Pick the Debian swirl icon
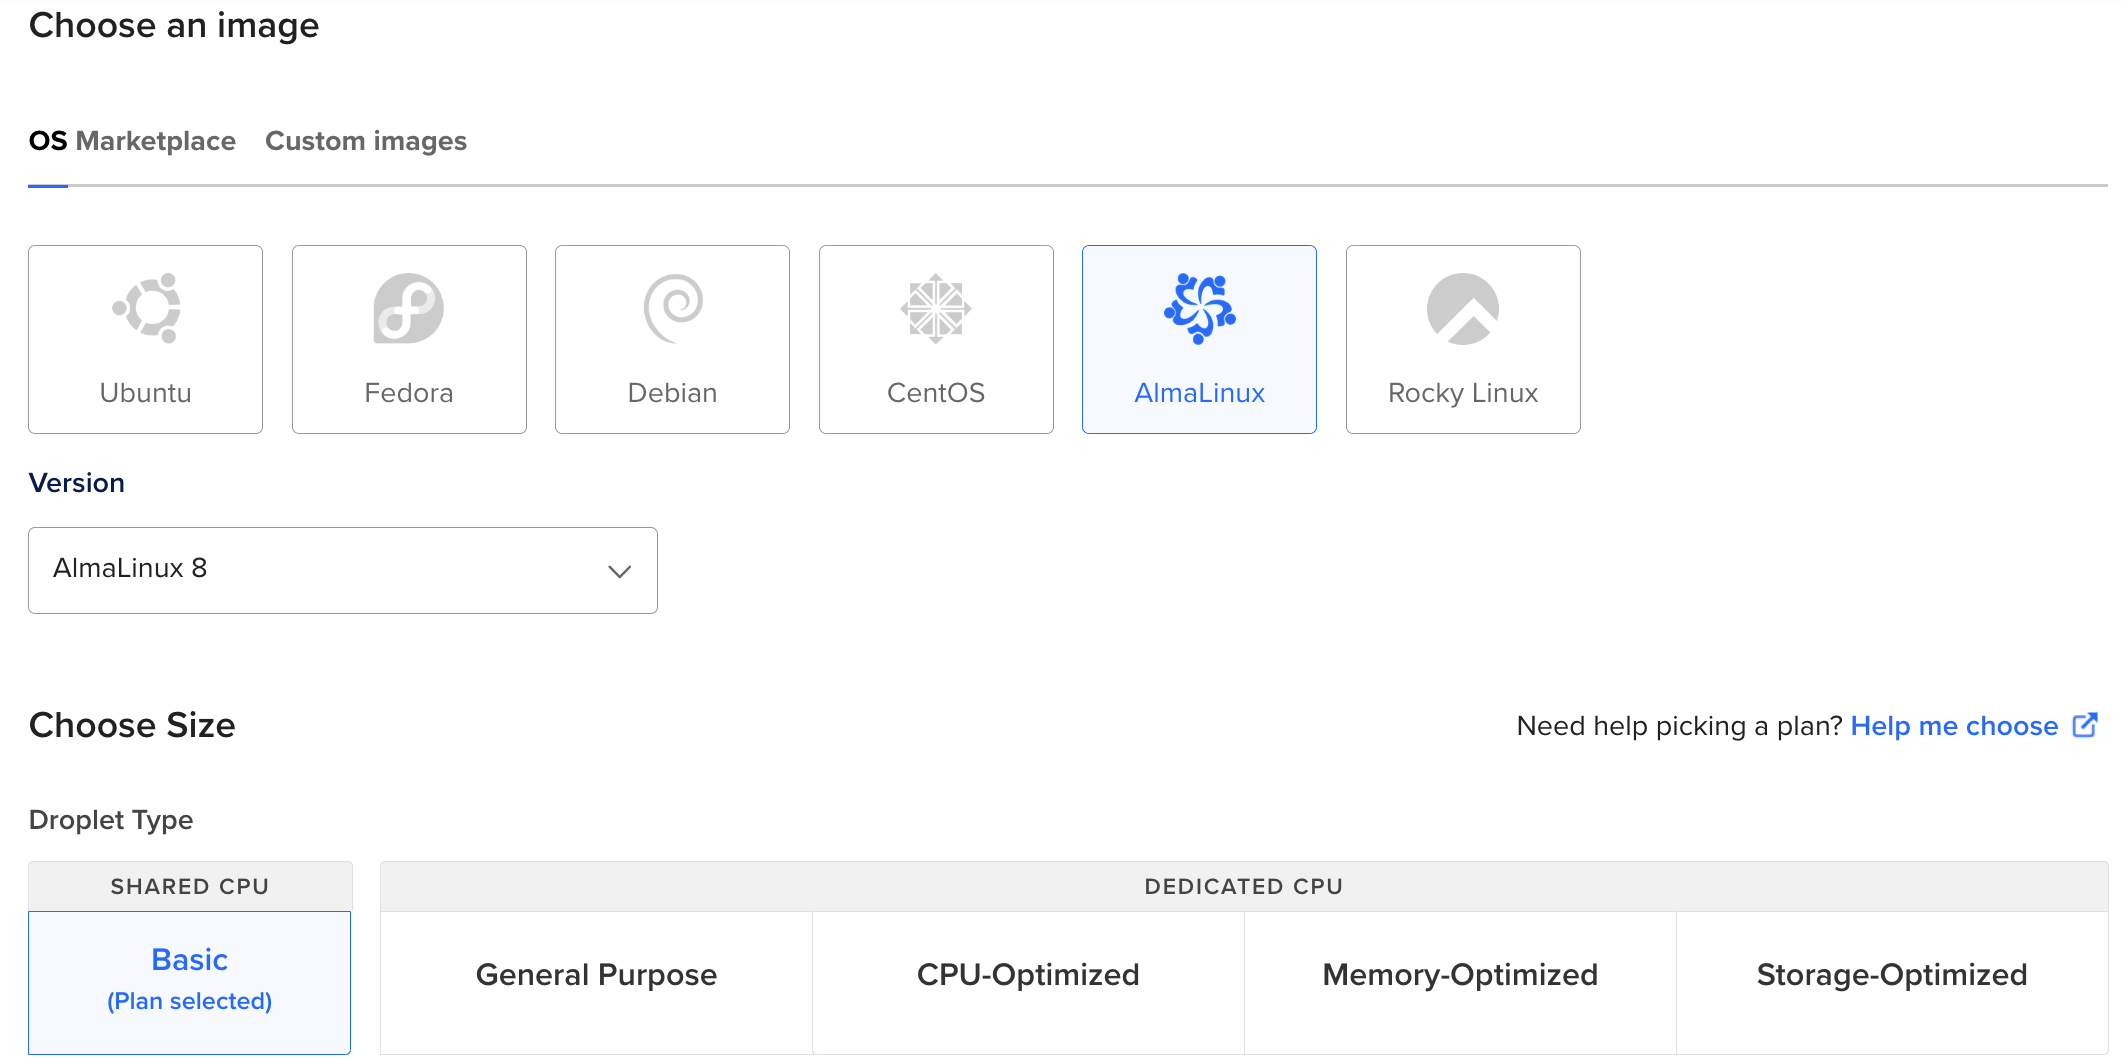Viewport: 2126px width, 1062px height. point(673,308)
